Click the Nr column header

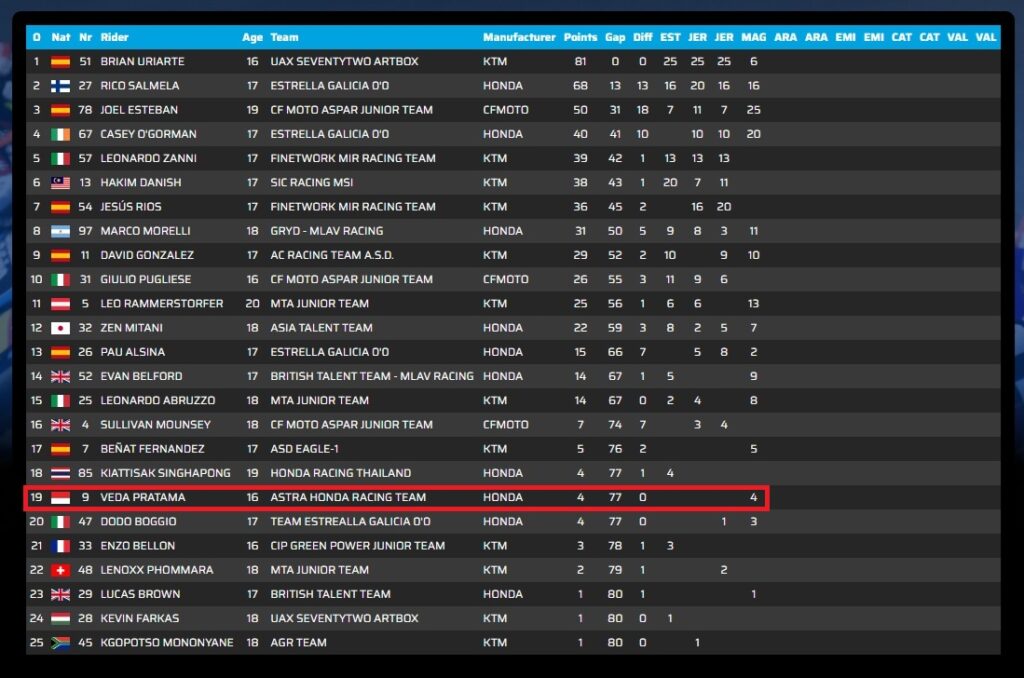point(86,37)
